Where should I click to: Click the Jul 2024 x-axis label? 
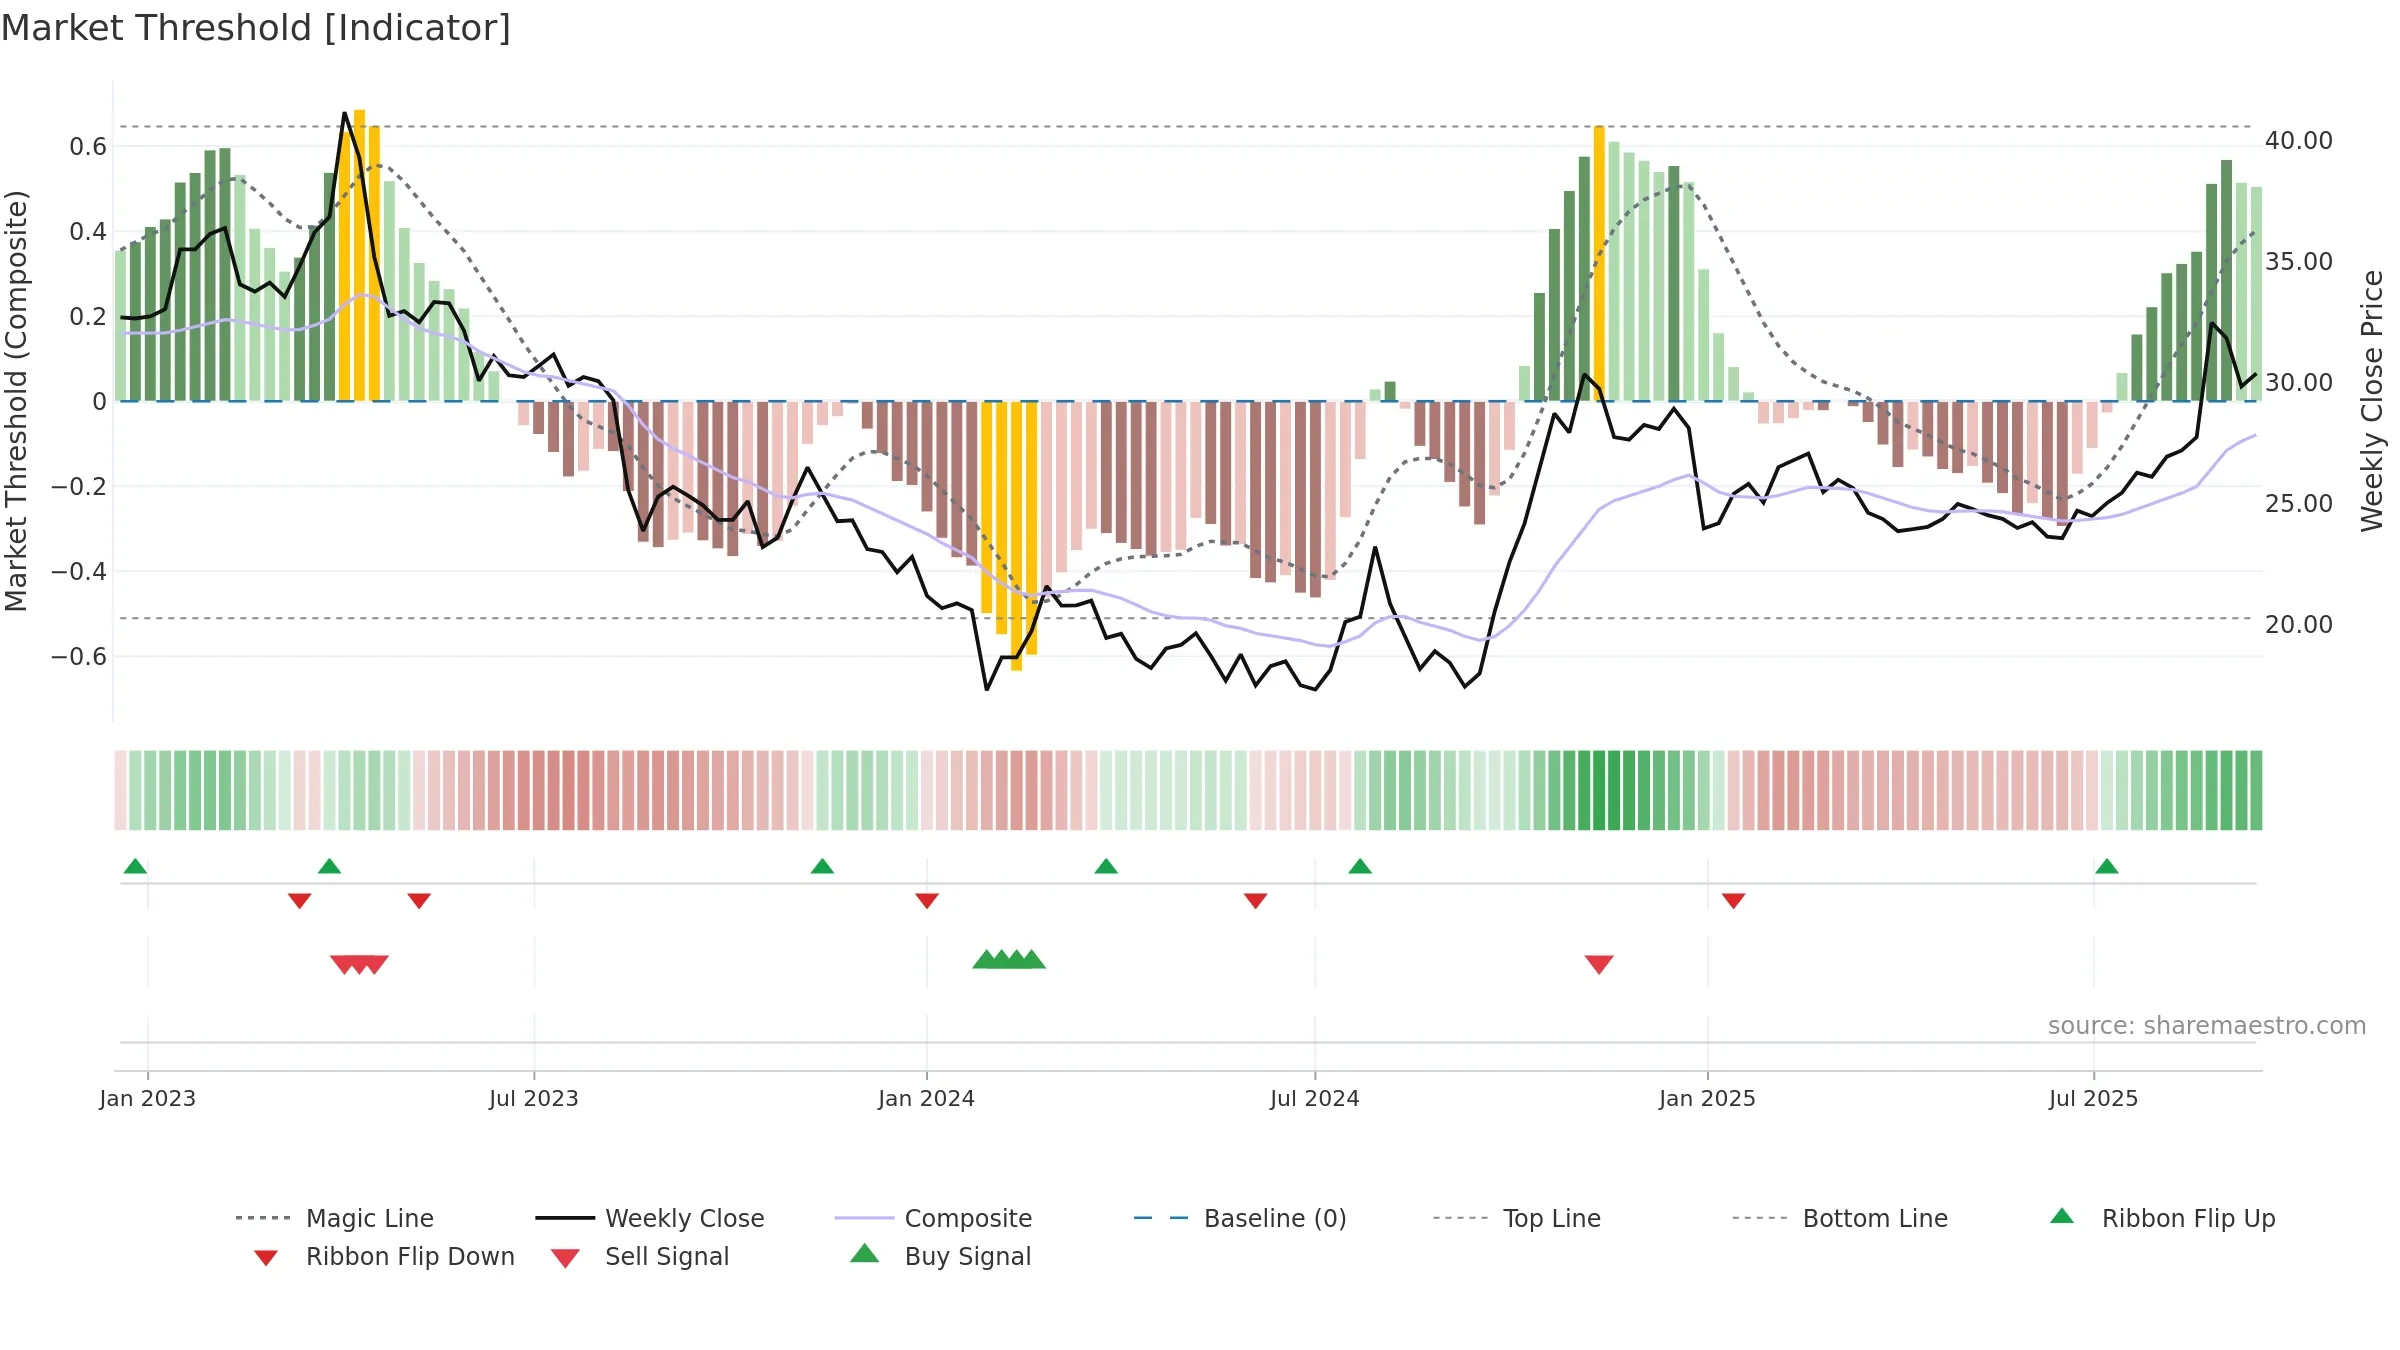1315,1098
